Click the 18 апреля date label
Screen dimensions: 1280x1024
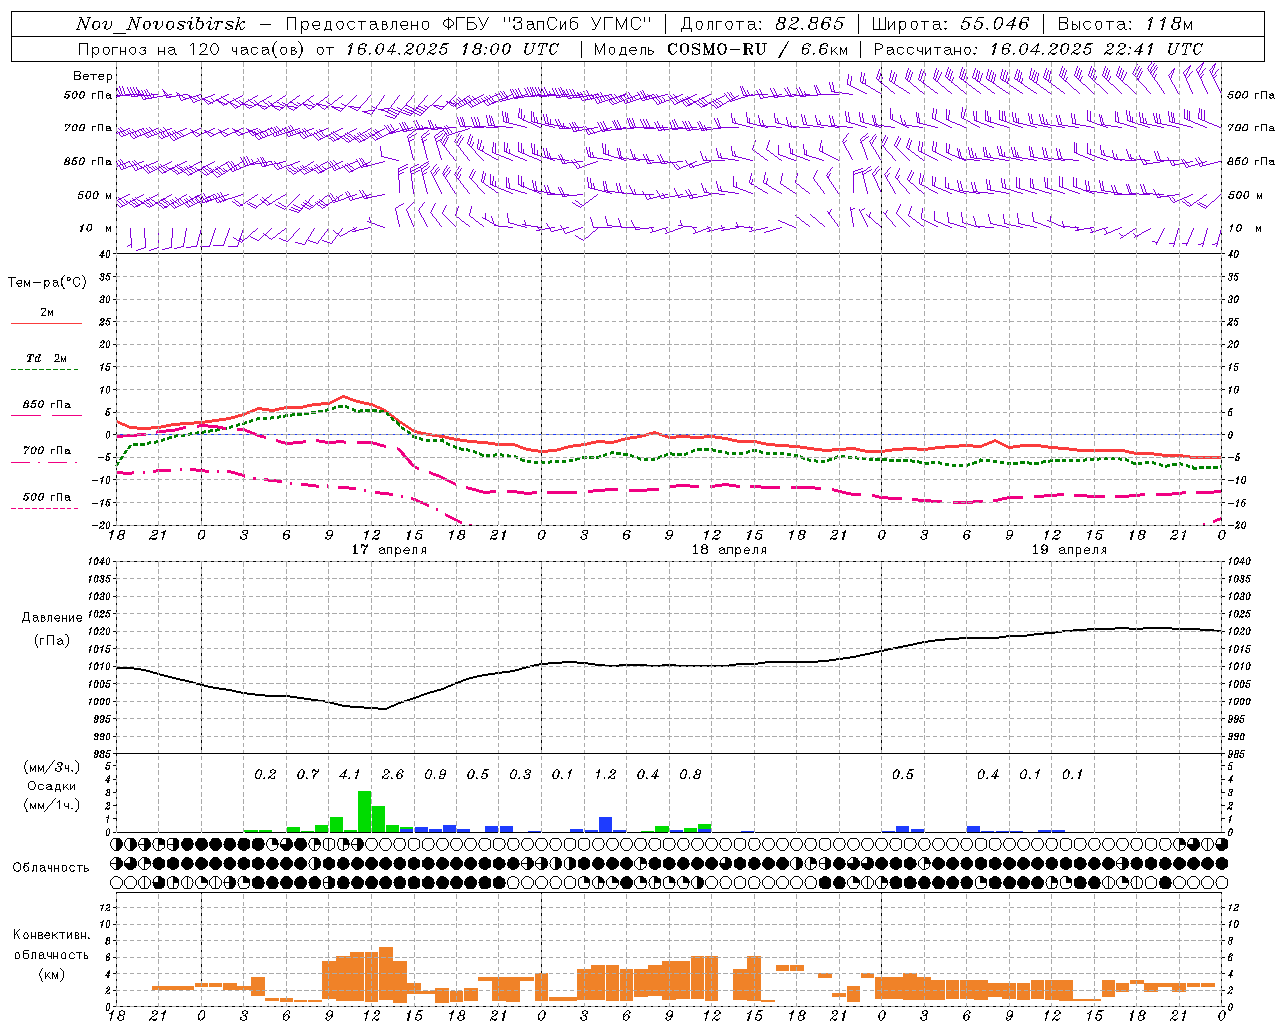(730, 550)
